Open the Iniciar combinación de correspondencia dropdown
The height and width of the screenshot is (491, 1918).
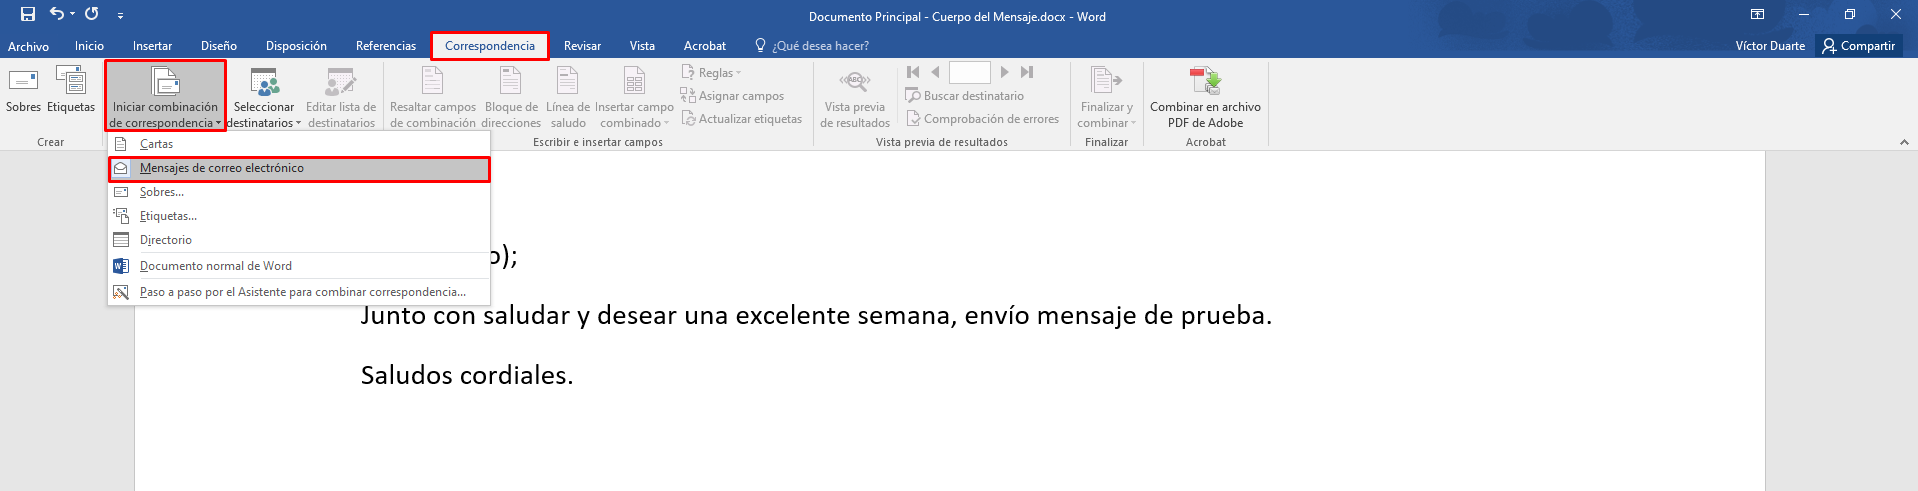(165, 97)
